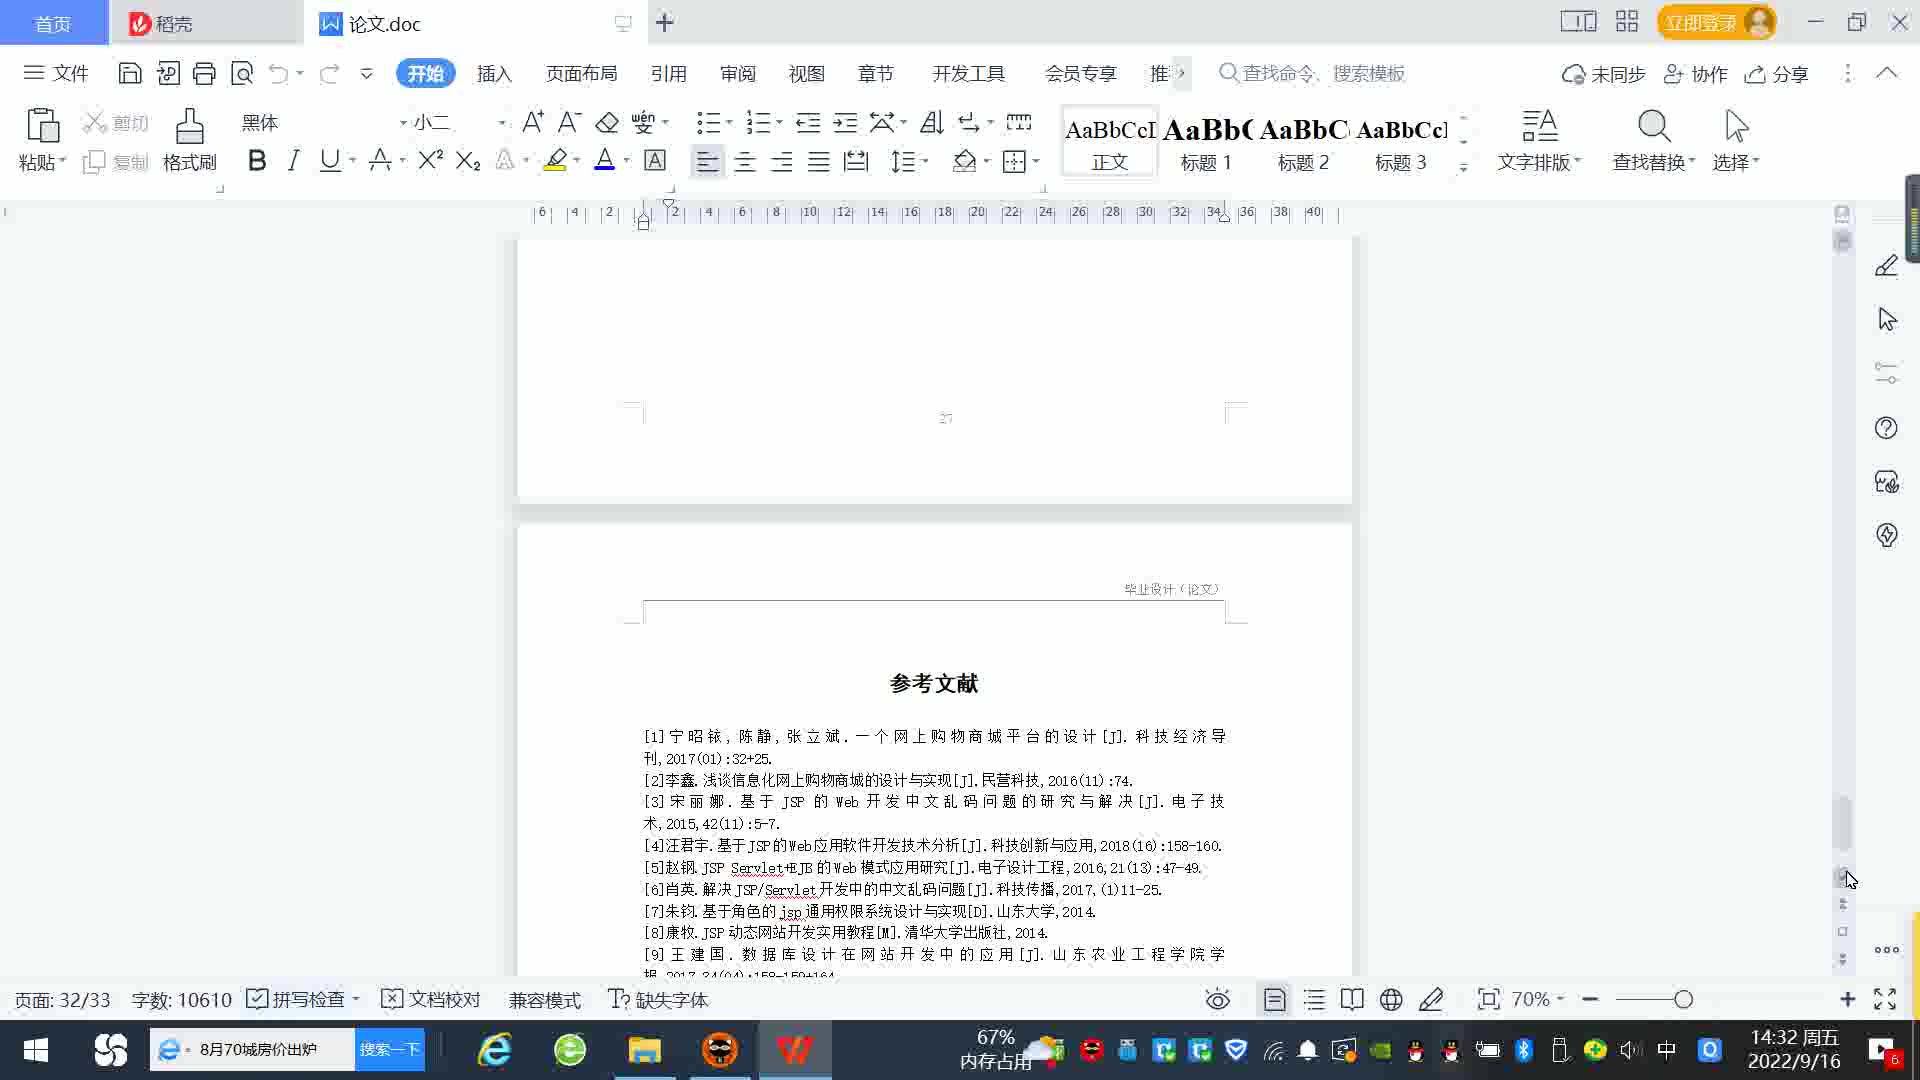Click the 立即登录 login button
Viewport: 1920px width, 1080px height.
pyautogui.click(x=1700, y=22)
